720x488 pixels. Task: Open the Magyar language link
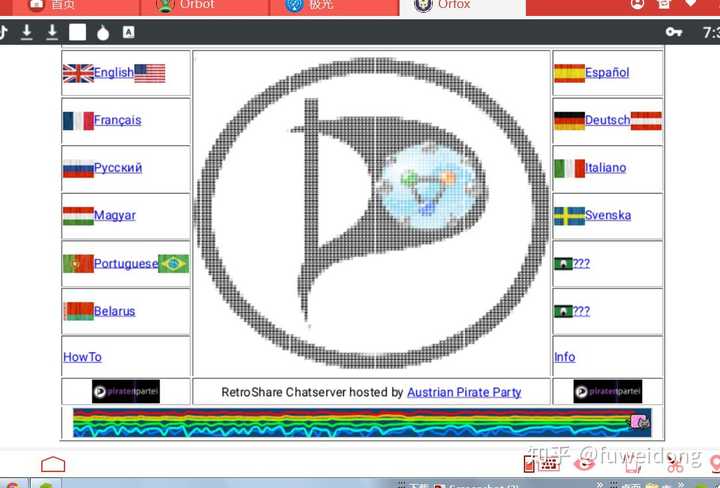point(115,215)
